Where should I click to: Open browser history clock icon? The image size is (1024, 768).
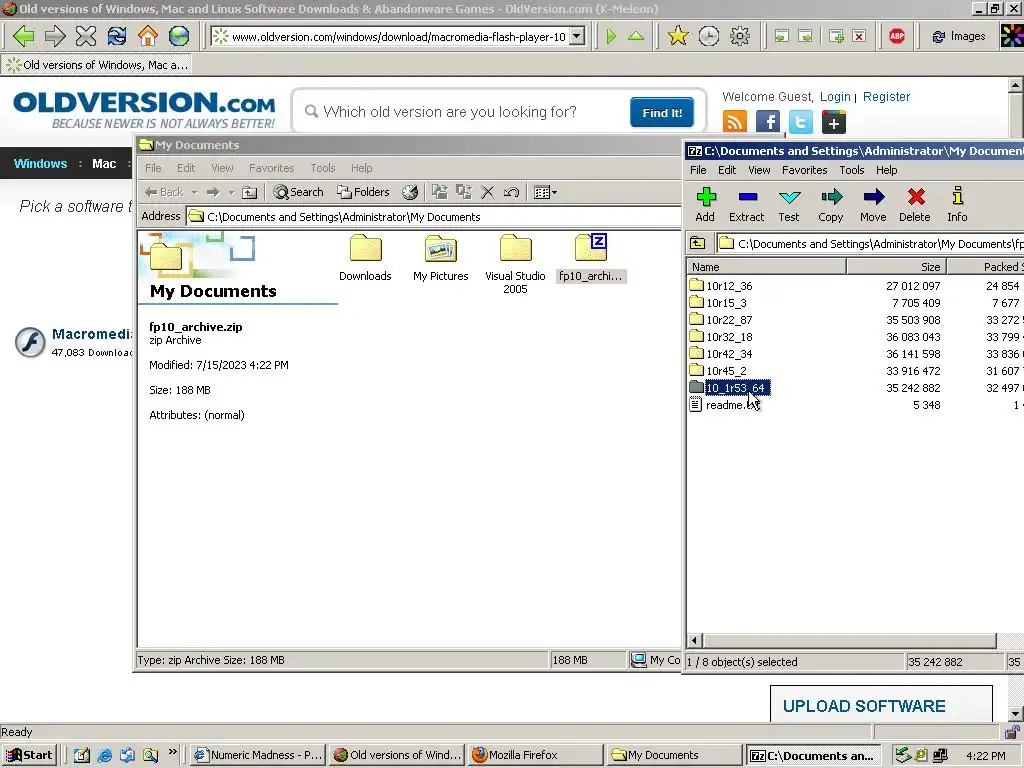pyautogui.click(x=709, y=36)
